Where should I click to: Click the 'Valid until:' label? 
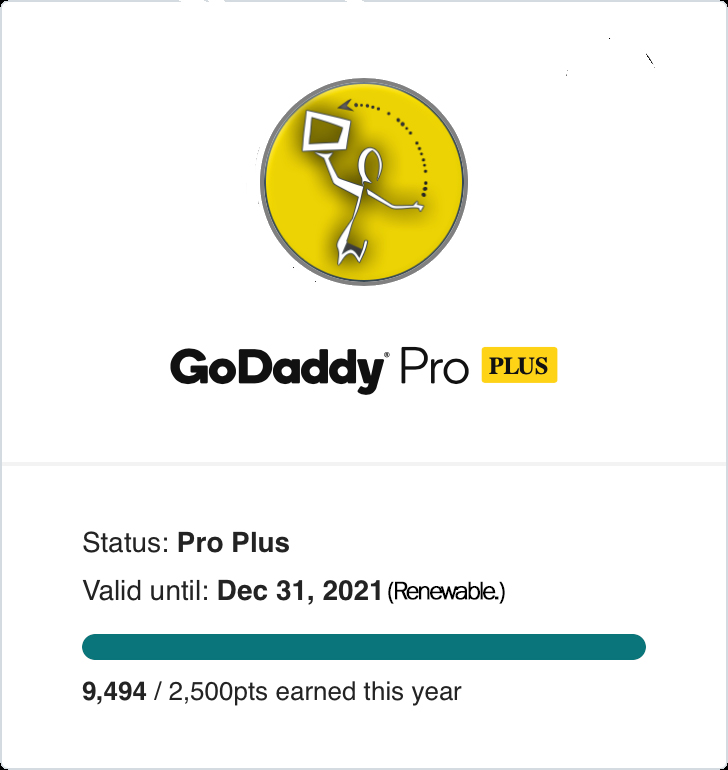tap(146, 590)
